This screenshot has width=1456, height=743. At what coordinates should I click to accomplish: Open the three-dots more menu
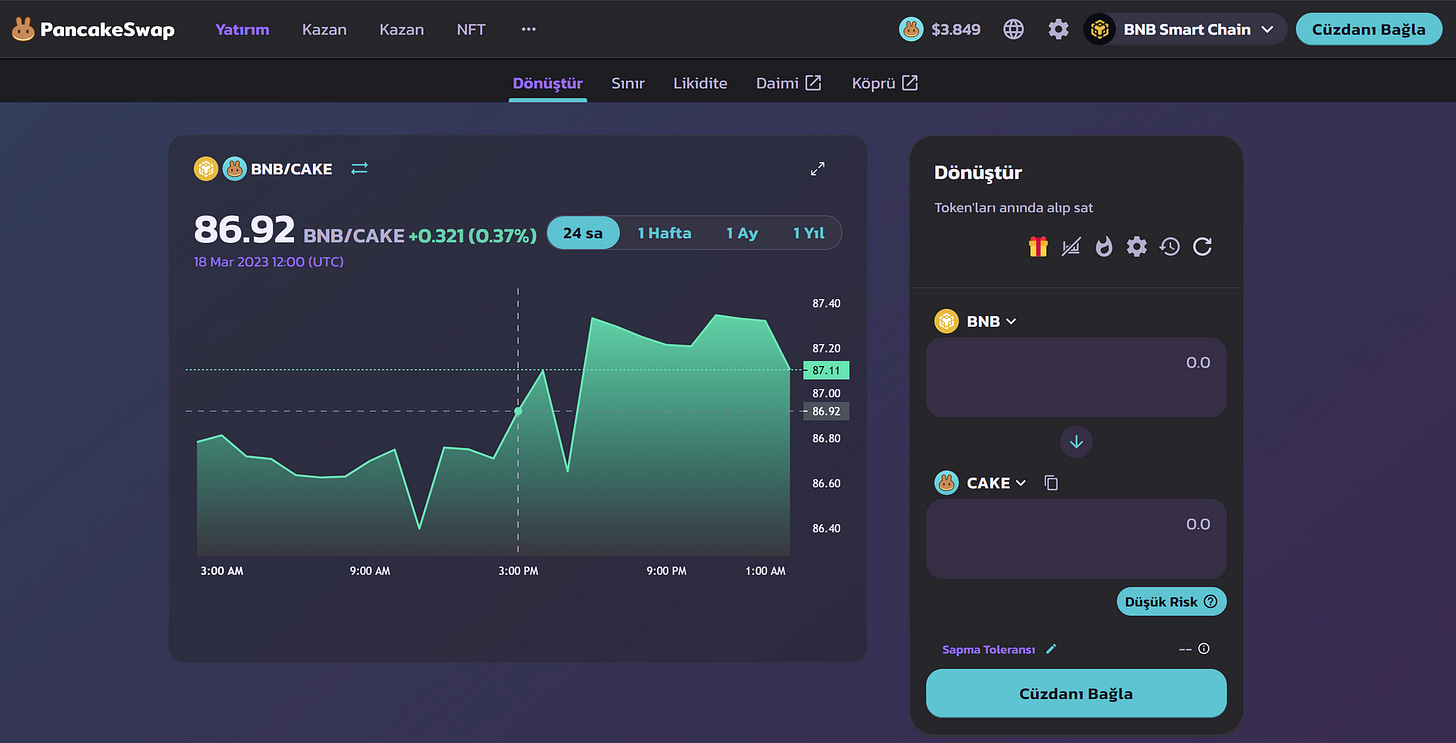[x=529, y=29]
